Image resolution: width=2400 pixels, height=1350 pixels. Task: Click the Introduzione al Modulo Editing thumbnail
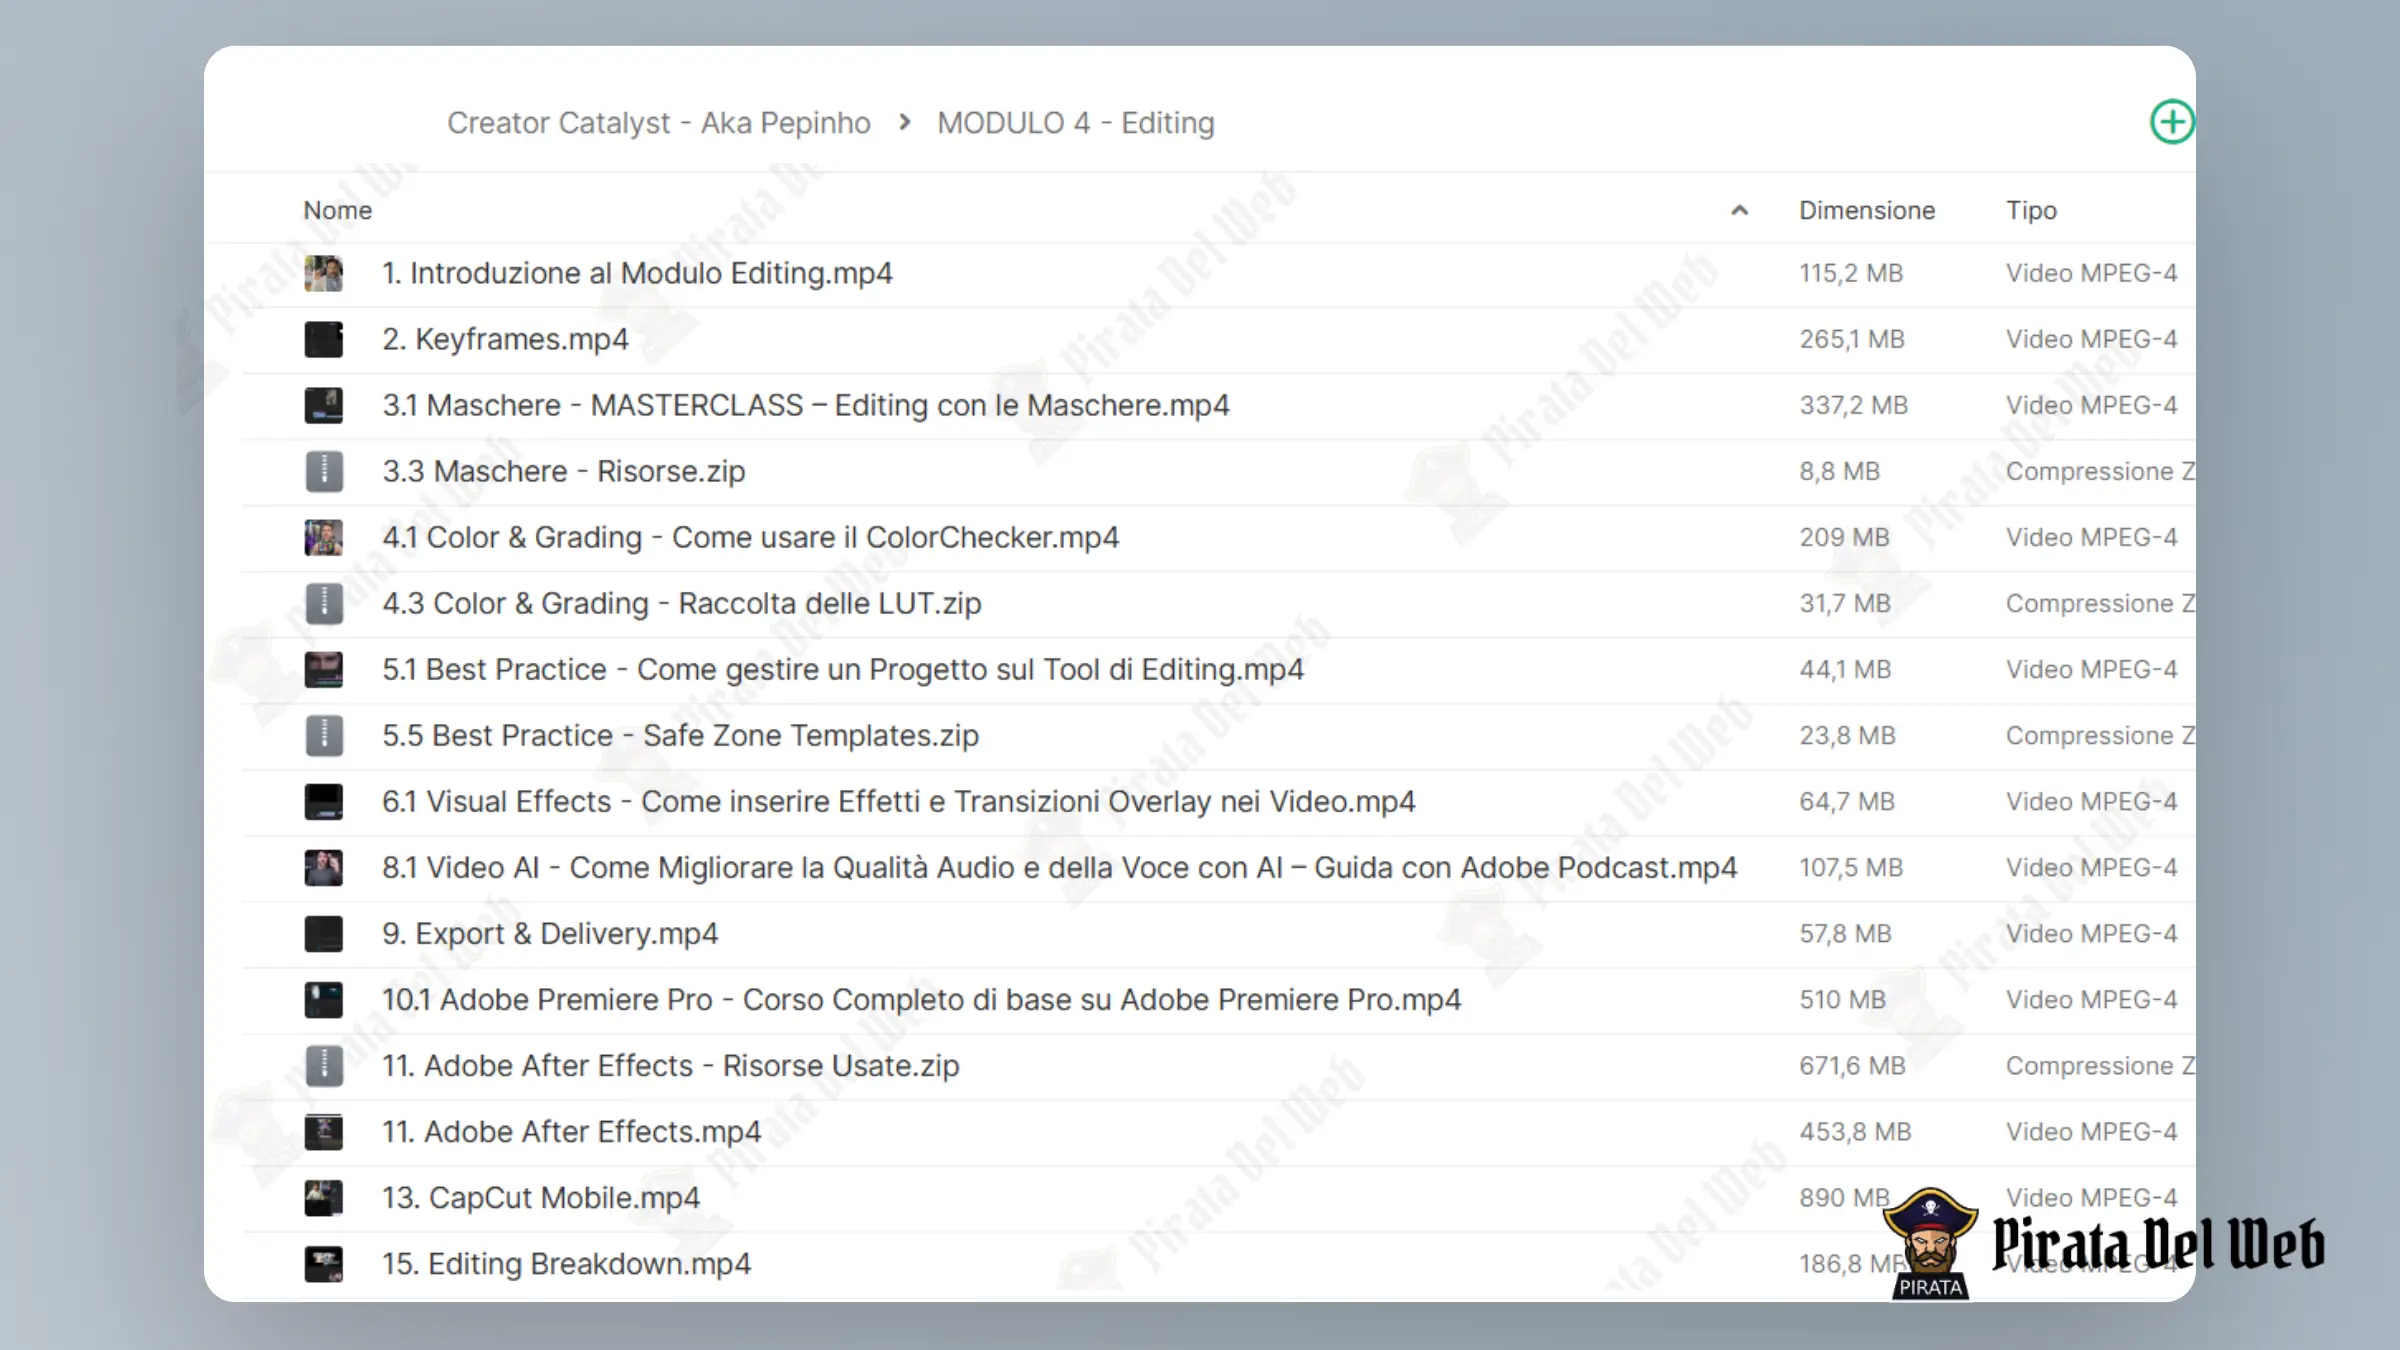[x=324, y=273]
